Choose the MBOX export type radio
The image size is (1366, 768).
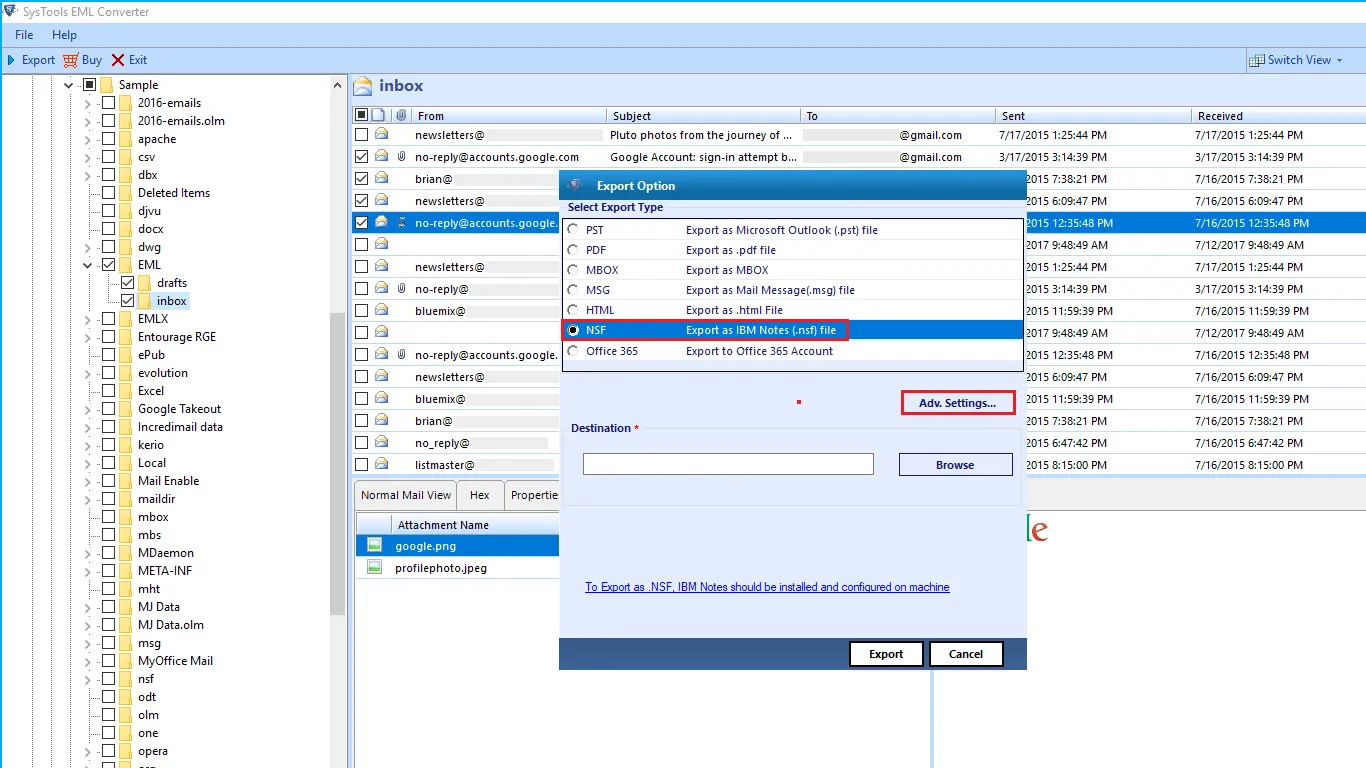573,270
